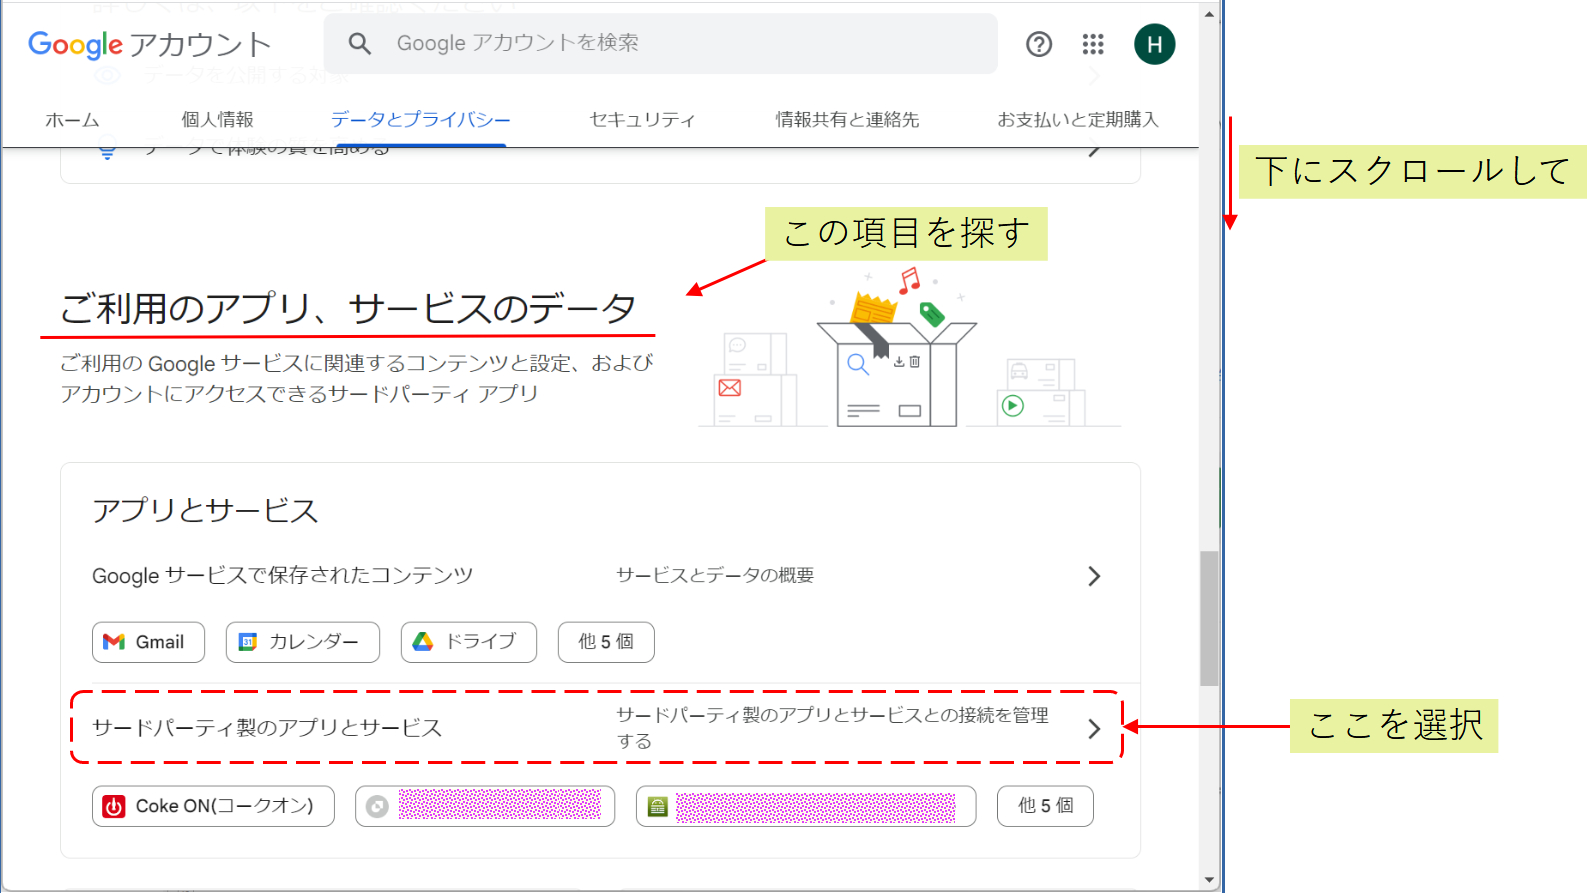Click the Calendar icon in カレンダー chip
Image resolution: width=1587 pixels, height=893 pixels.
click(x=248, y=642)
